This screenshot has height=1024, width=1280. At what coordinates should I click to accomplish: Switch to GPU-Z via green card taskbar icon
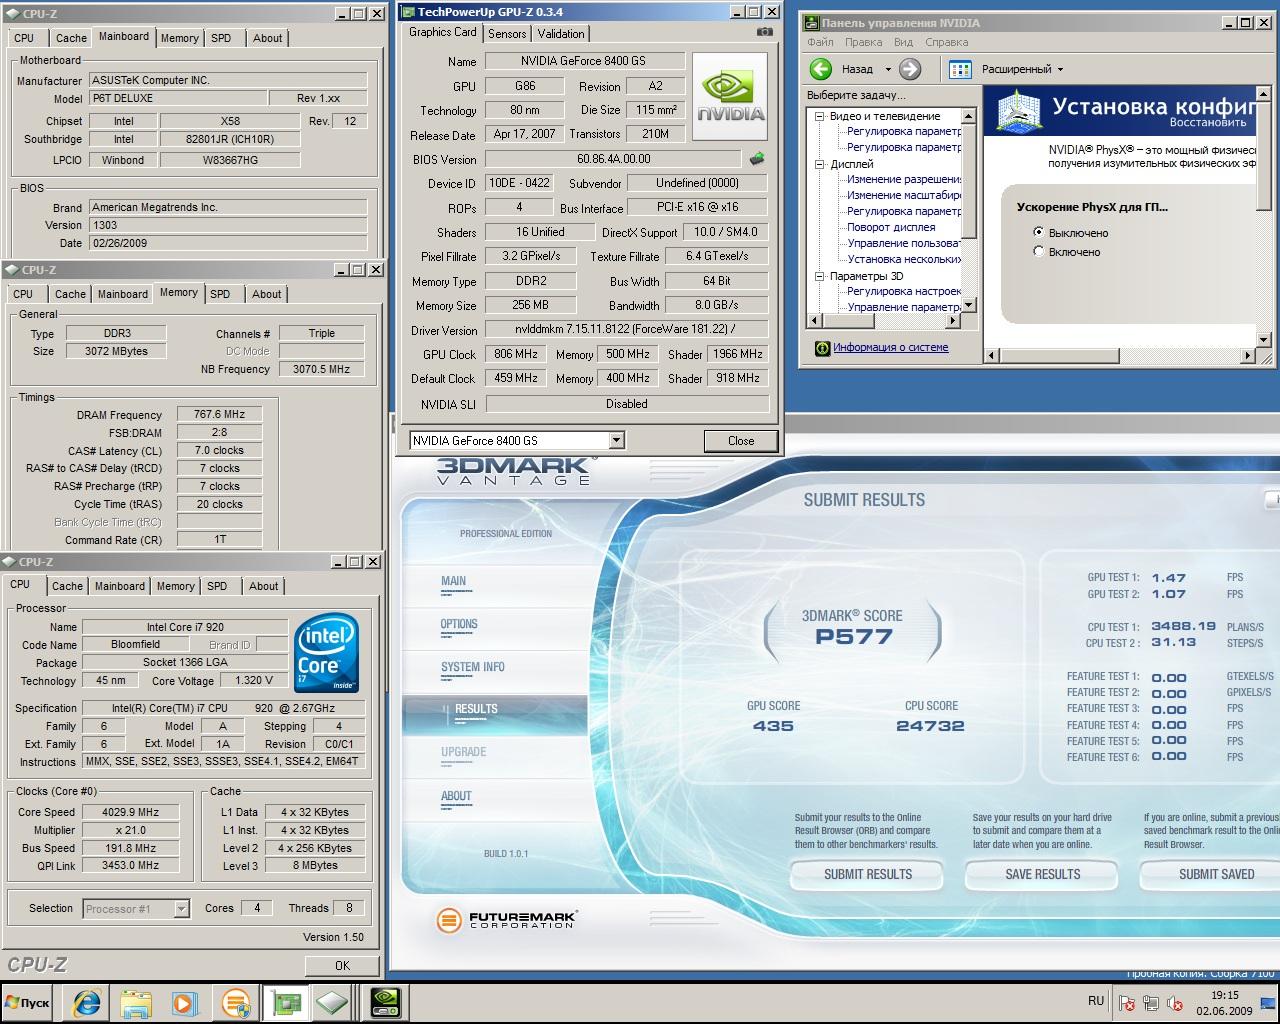click(x=286, y=1003)
